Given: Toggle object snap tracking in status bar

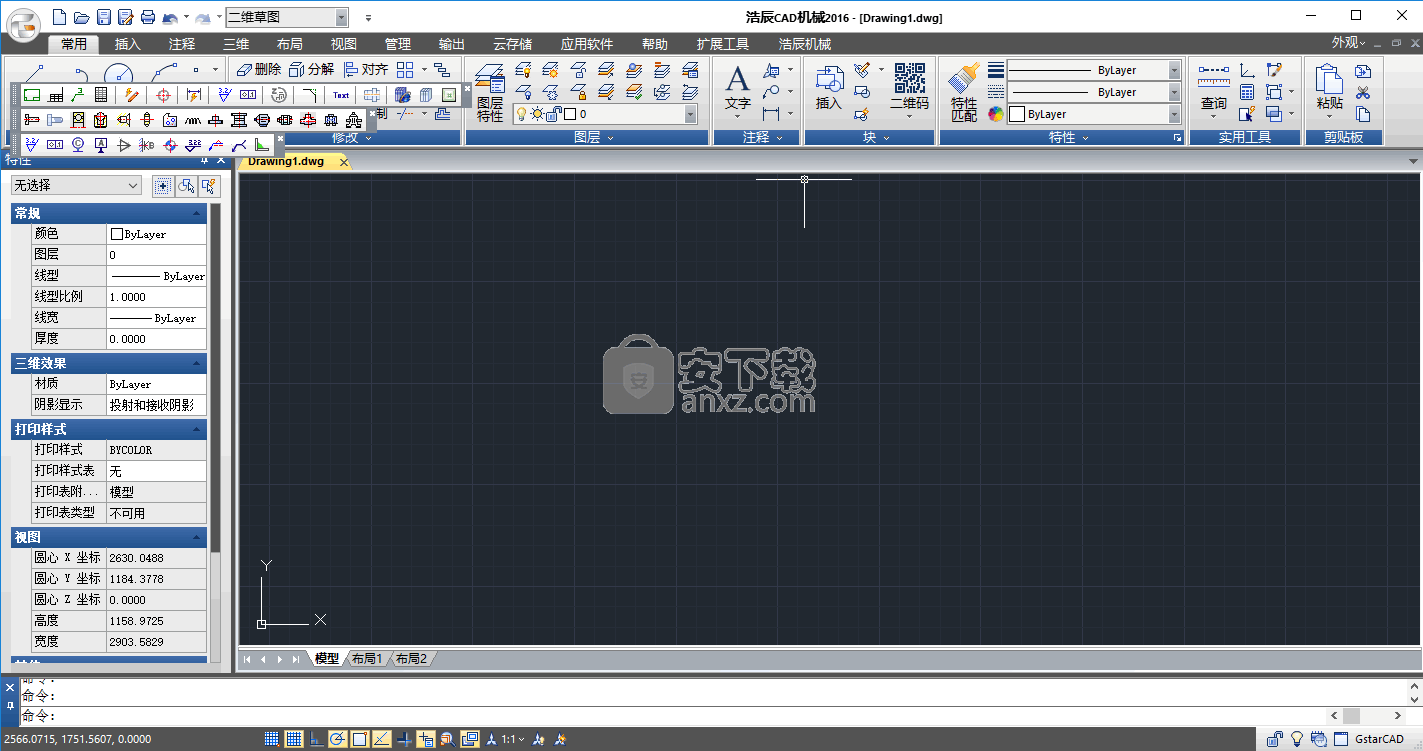Looking at the screenshot, I should (x=382, y=739).
